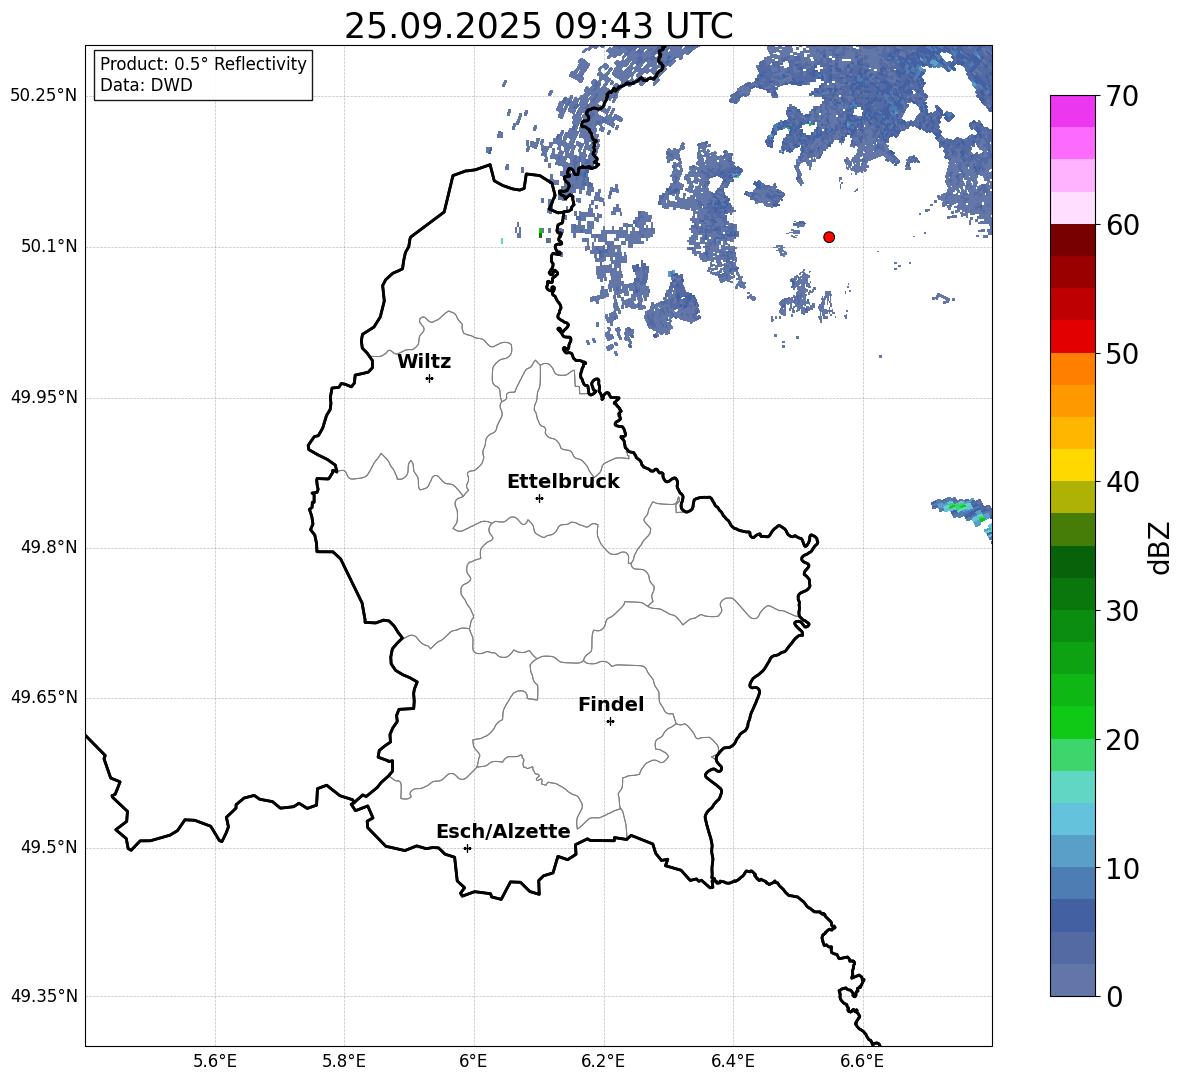Screen dimensions: 1184x1081
Task: Click the Wiltz station cross marker
Action: pos(430,378)
